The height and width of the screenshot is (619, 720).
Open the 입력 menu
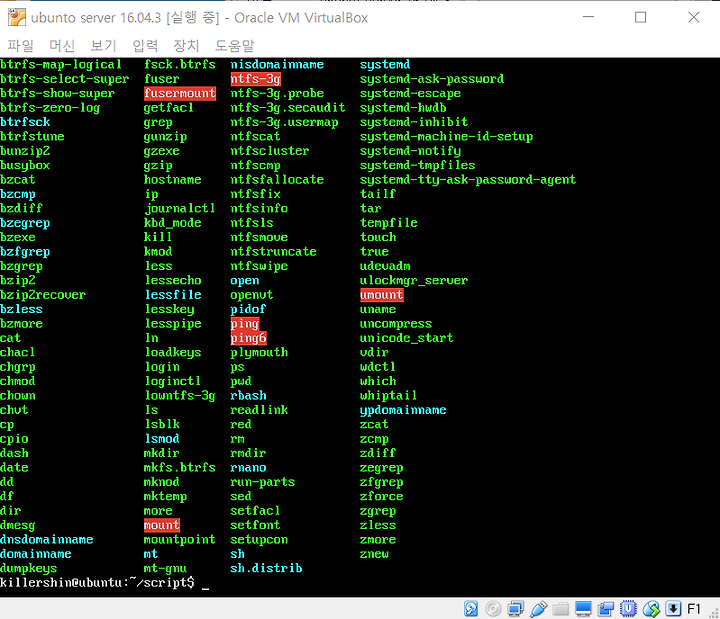pos(145,45)
